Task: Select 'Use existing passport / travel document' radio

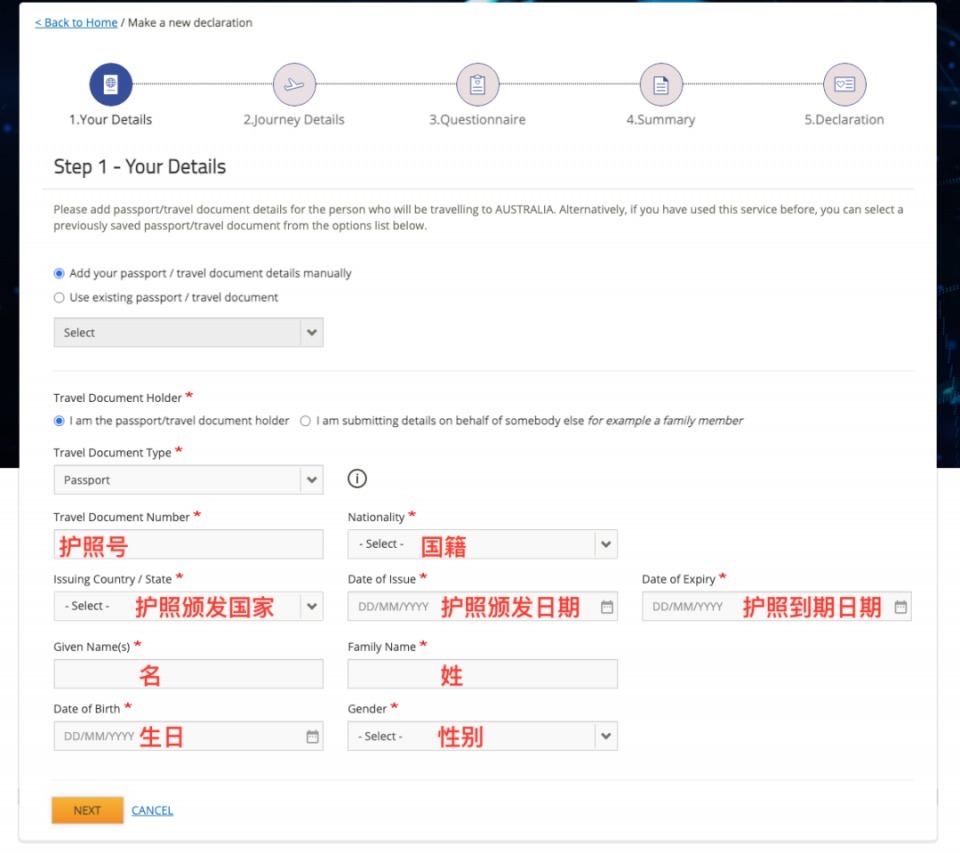Action: [59, 298]
